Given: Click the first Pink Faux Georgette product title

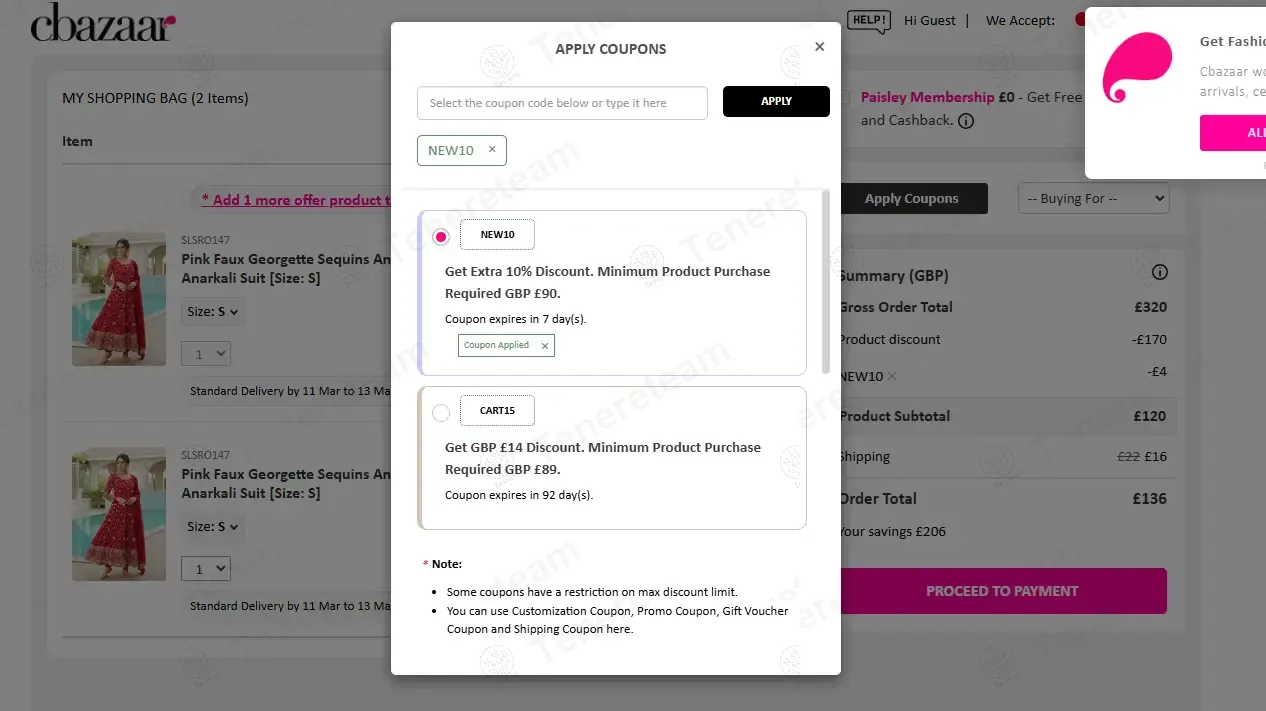Looking at the screenshot, I should [286, 268].
